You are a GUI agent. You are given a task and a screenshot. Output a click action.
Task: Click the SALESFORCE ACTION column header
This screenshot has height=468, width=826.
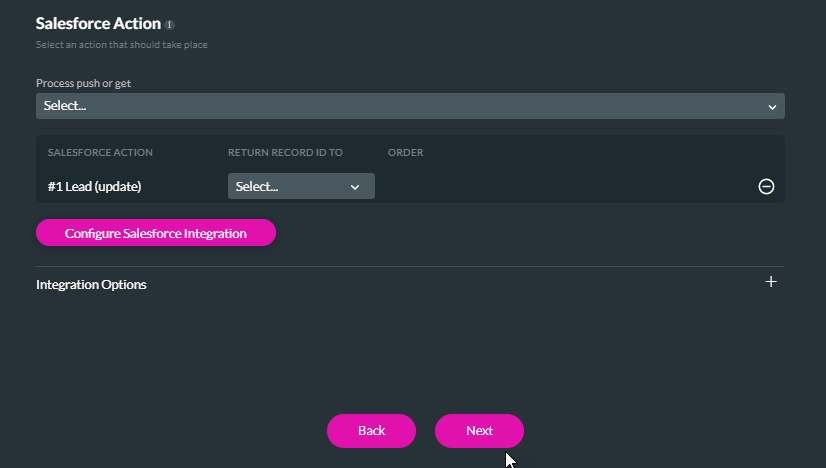(100, 153)
